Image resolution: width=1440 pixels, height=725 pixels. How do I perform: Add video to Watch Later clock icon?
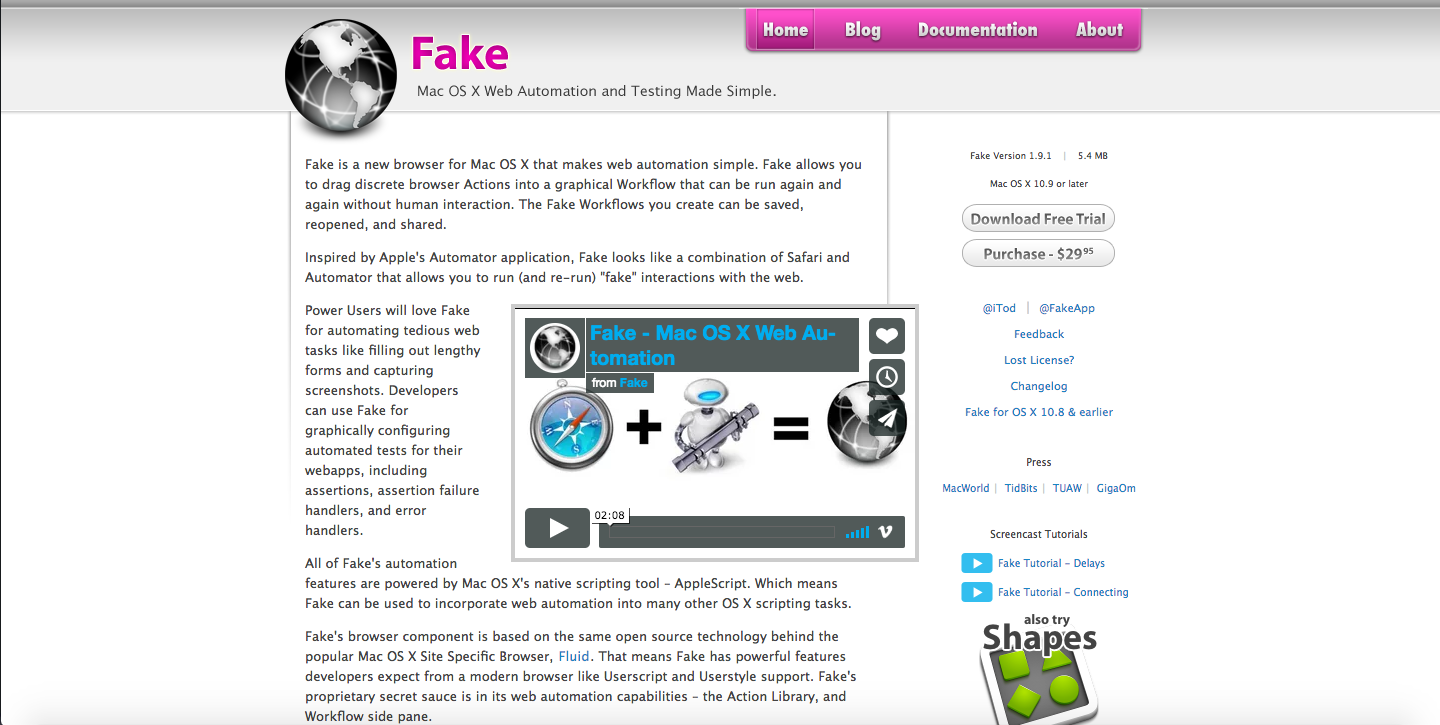click(887, 377)
